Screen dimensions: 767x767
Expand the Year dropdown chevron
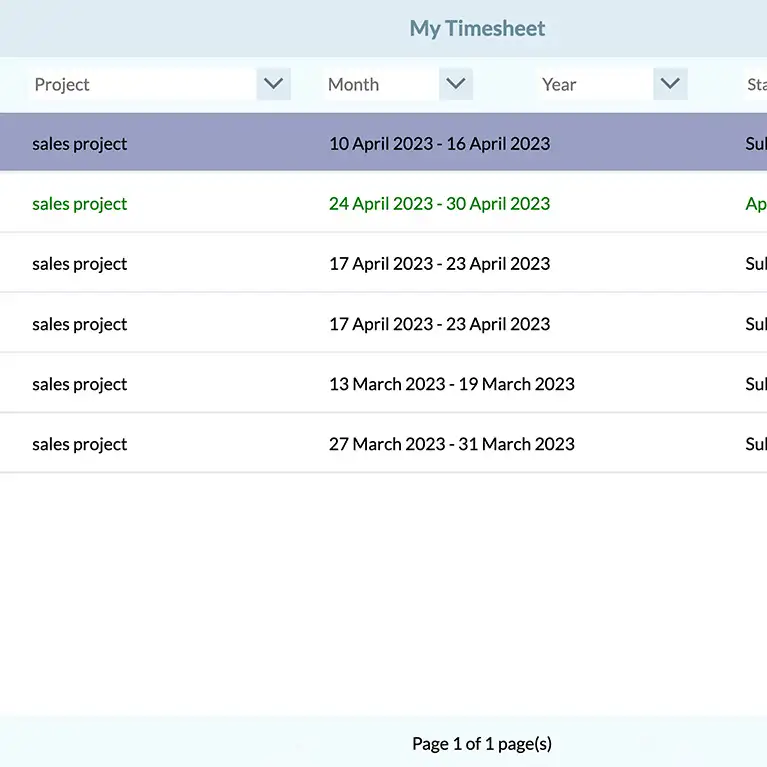point(670,84)
